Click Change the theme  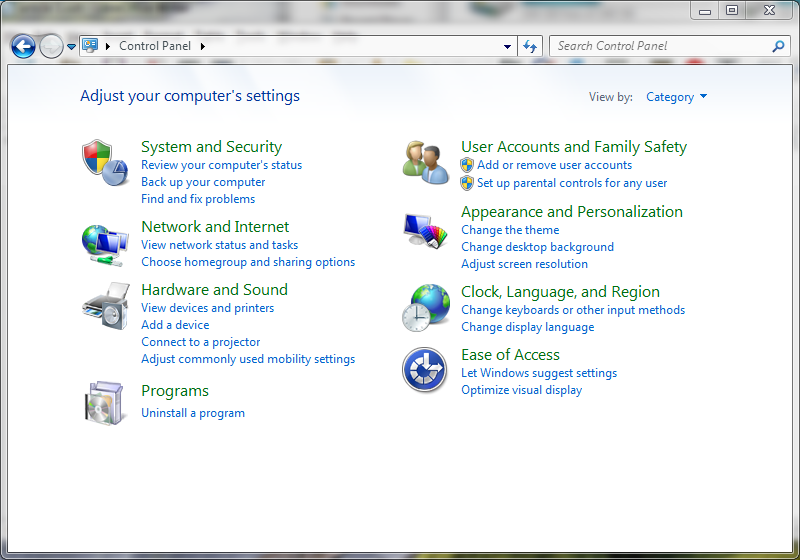click(x=510, y=230)
